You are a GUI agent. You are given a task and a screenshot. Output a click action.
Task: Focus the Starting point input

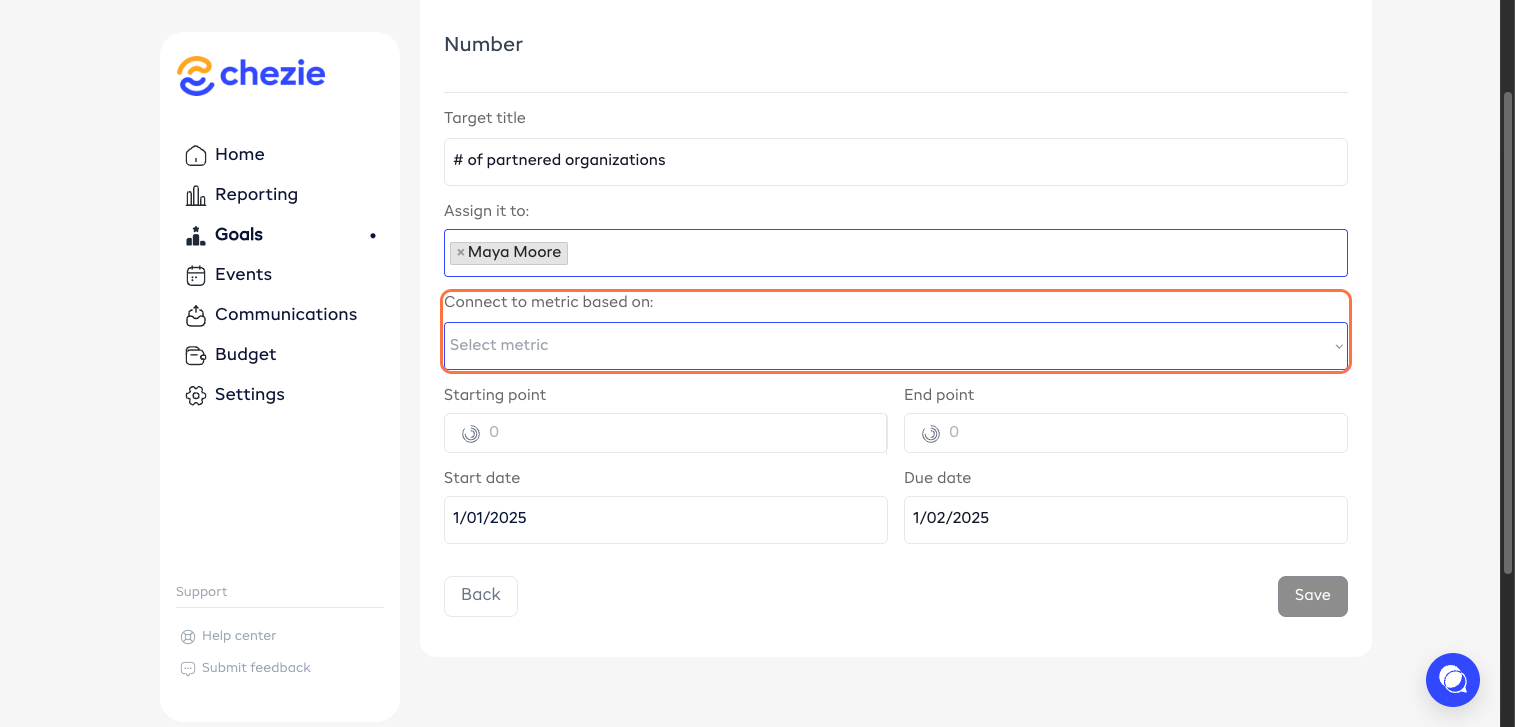click(680, 433)
